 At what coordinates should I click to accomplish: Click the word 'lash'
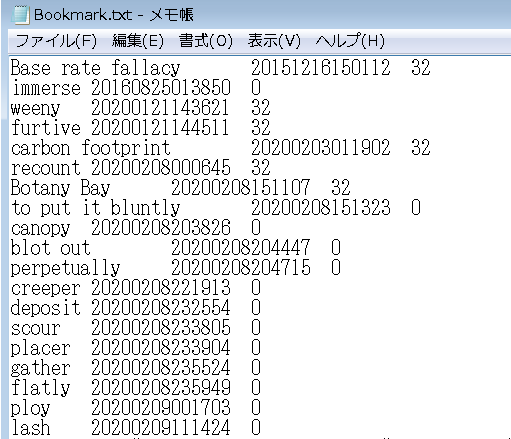pos(31,428)
